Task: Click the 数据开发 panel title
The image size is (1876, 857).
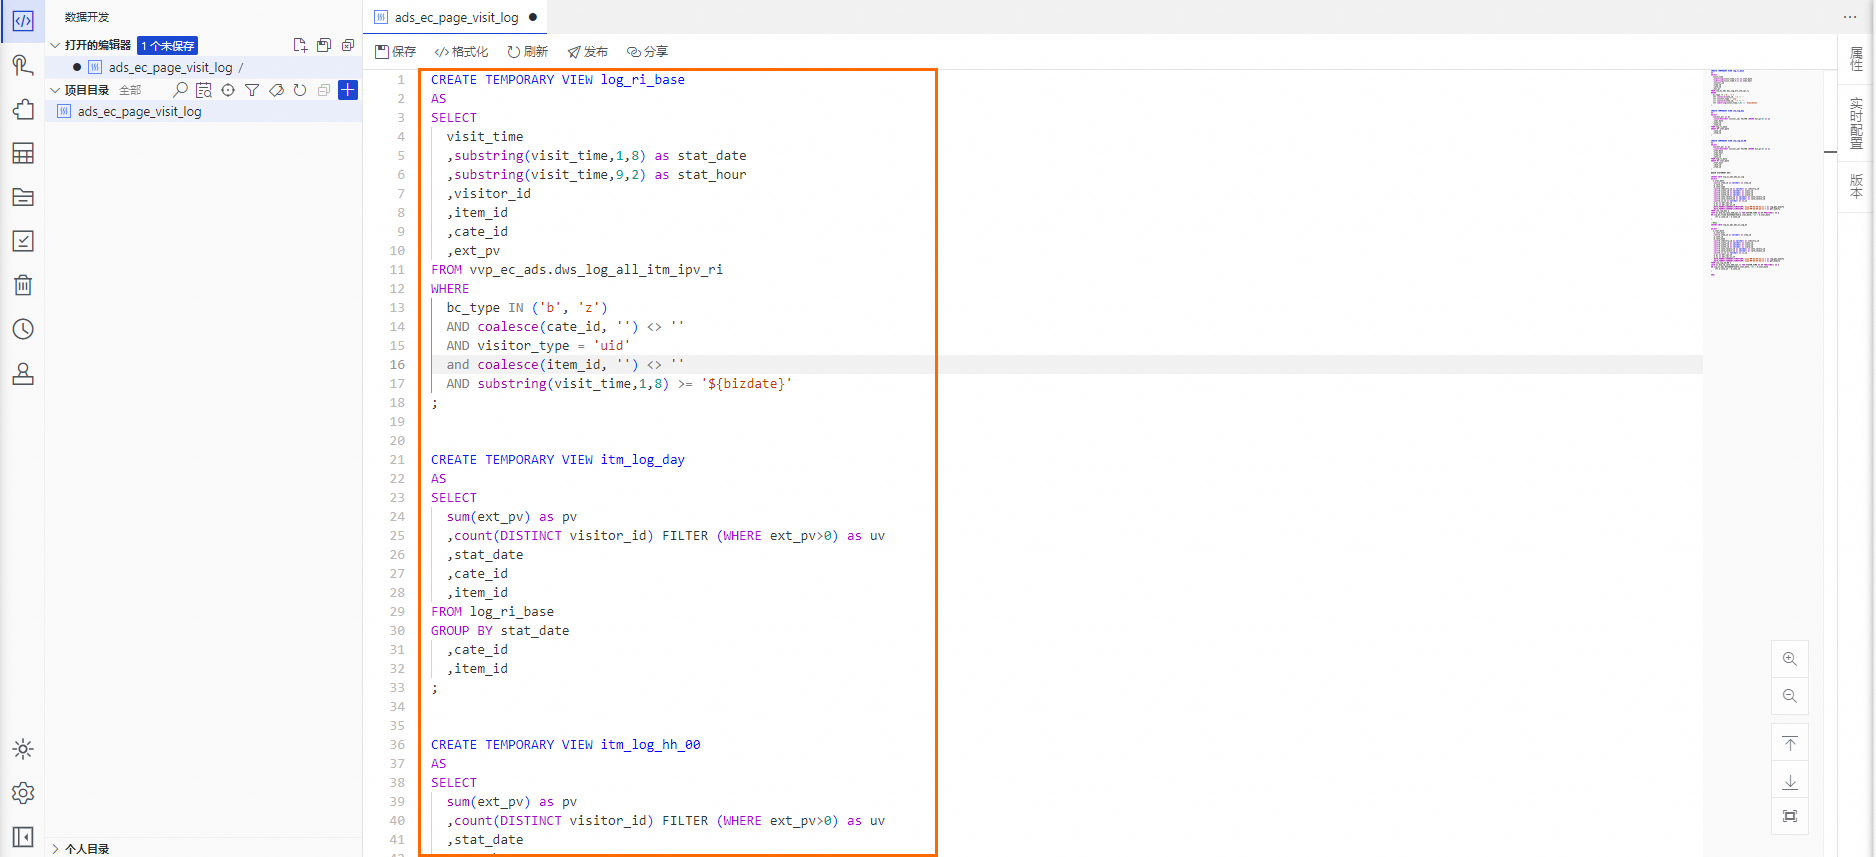Action: click(87, 17)
